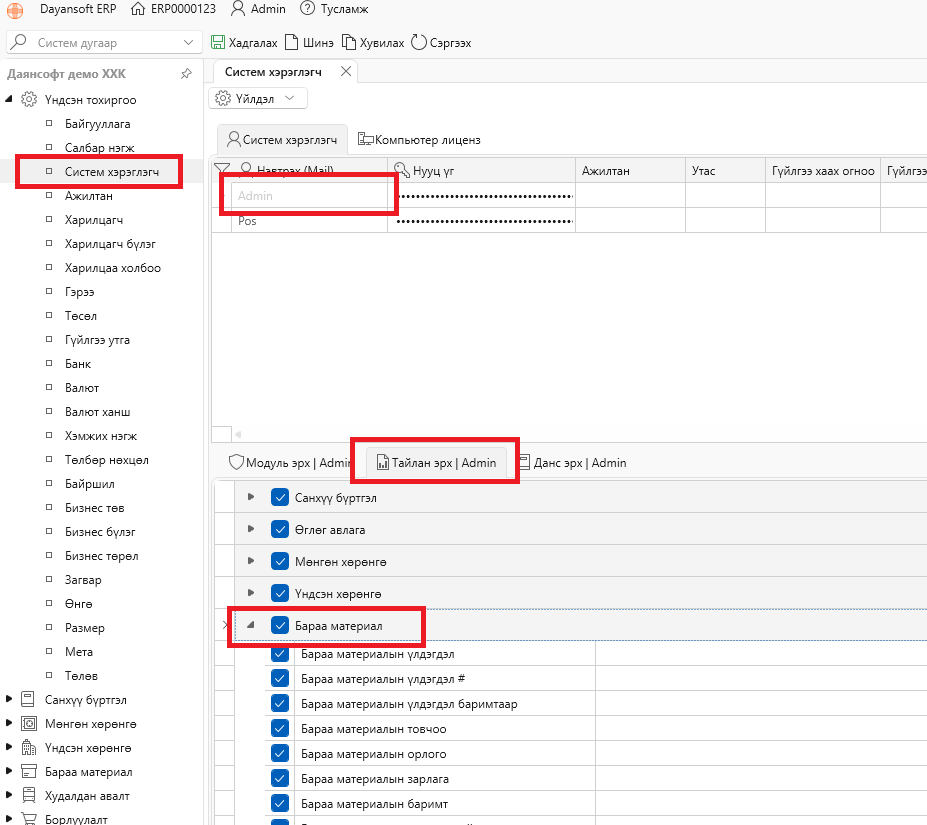Click the Ажилтан column header in grid
The width and height of the screenshot is (927, 825).
click(x=630, y=170)
